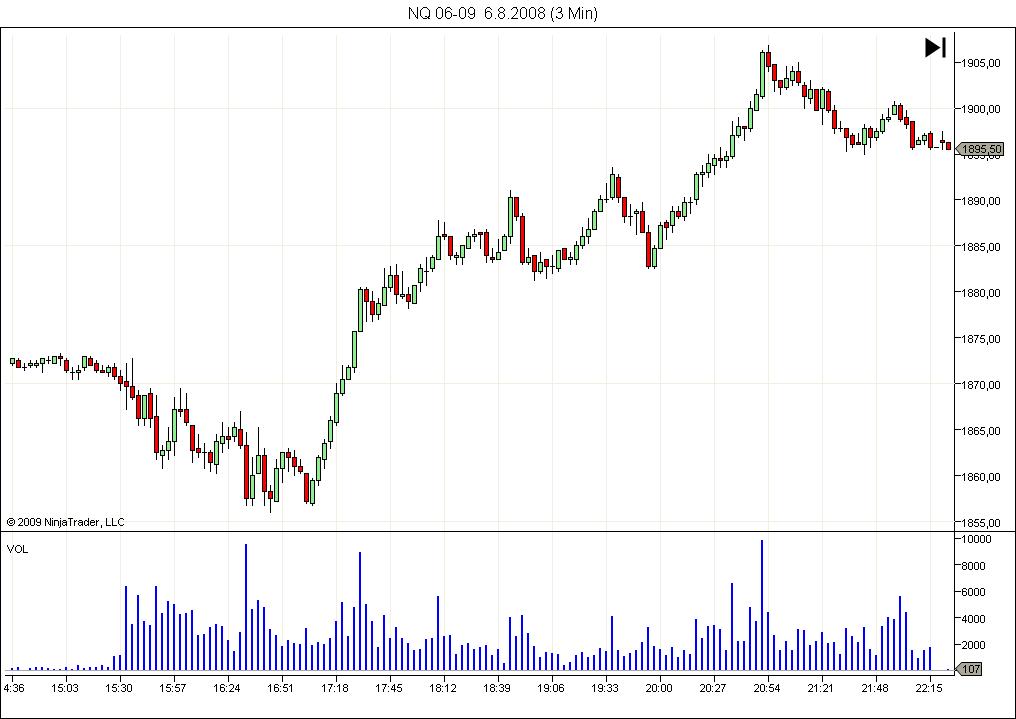Click the 20:27 time axis label
The image size is (1016, 719).
coord(713,688)
